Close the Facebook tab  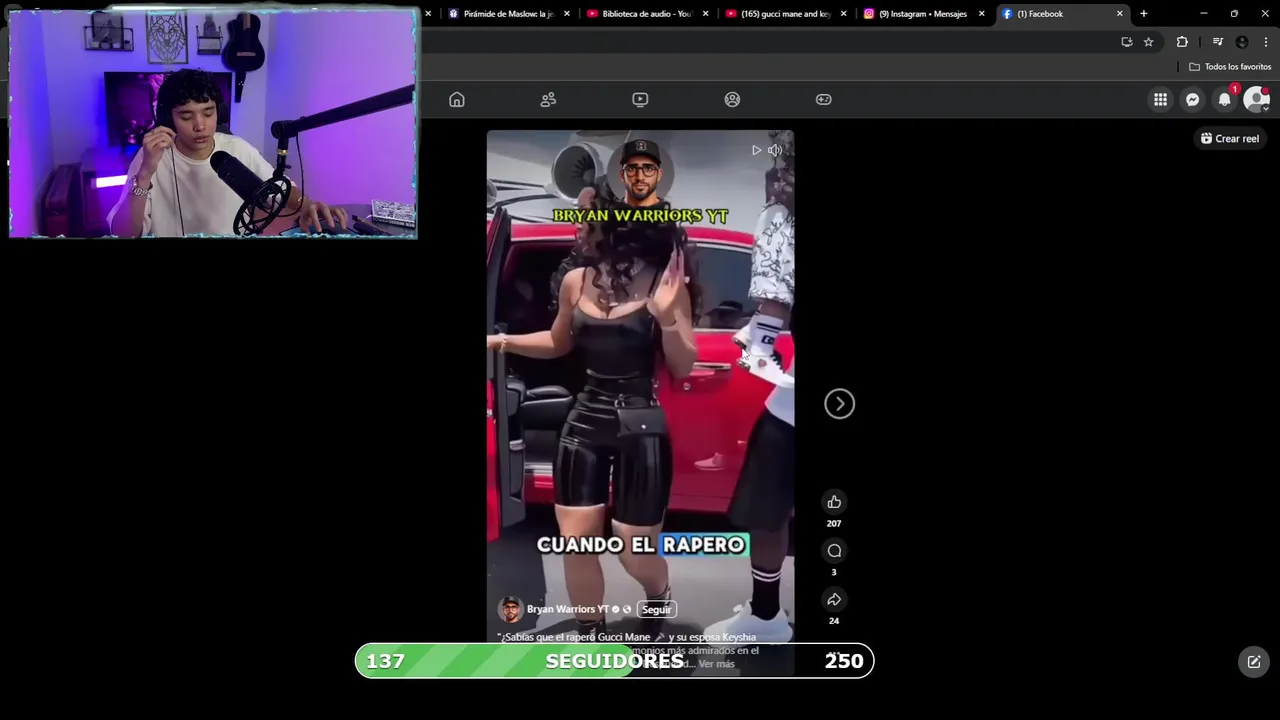(1119, 14)
